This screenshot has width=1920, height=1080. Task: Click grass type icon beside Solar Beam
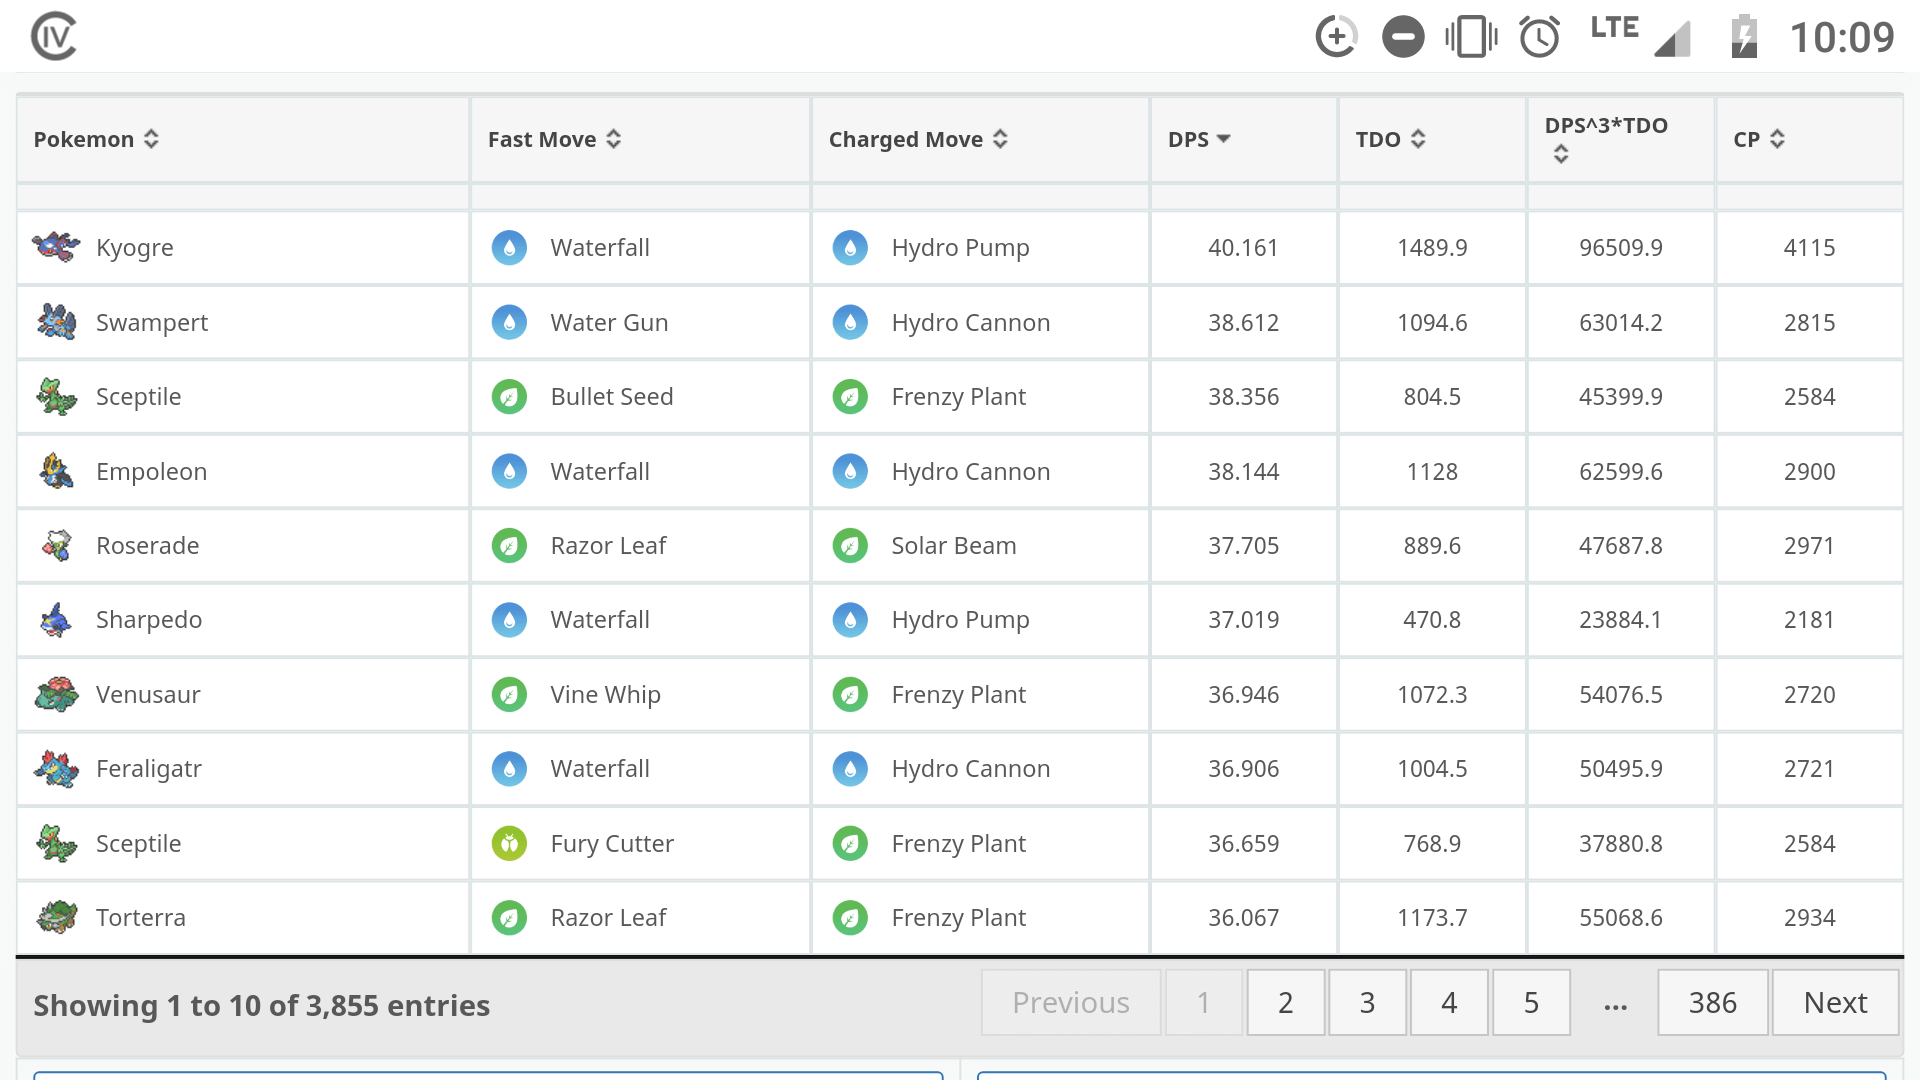(850, 546)
